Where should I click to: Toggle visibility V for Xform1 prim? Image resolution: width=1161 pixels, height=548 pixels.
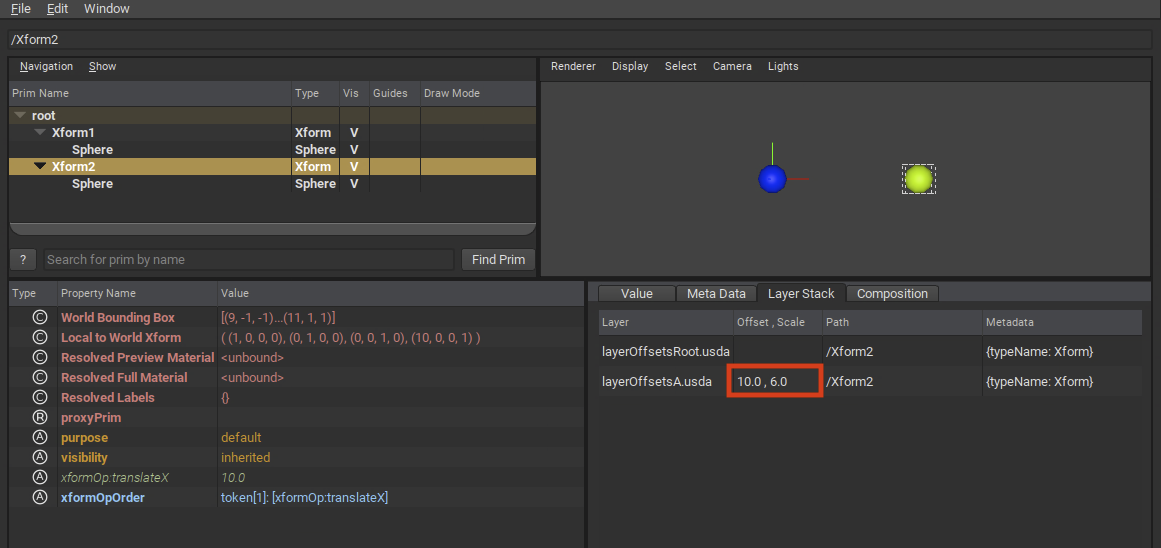[354, 132]
